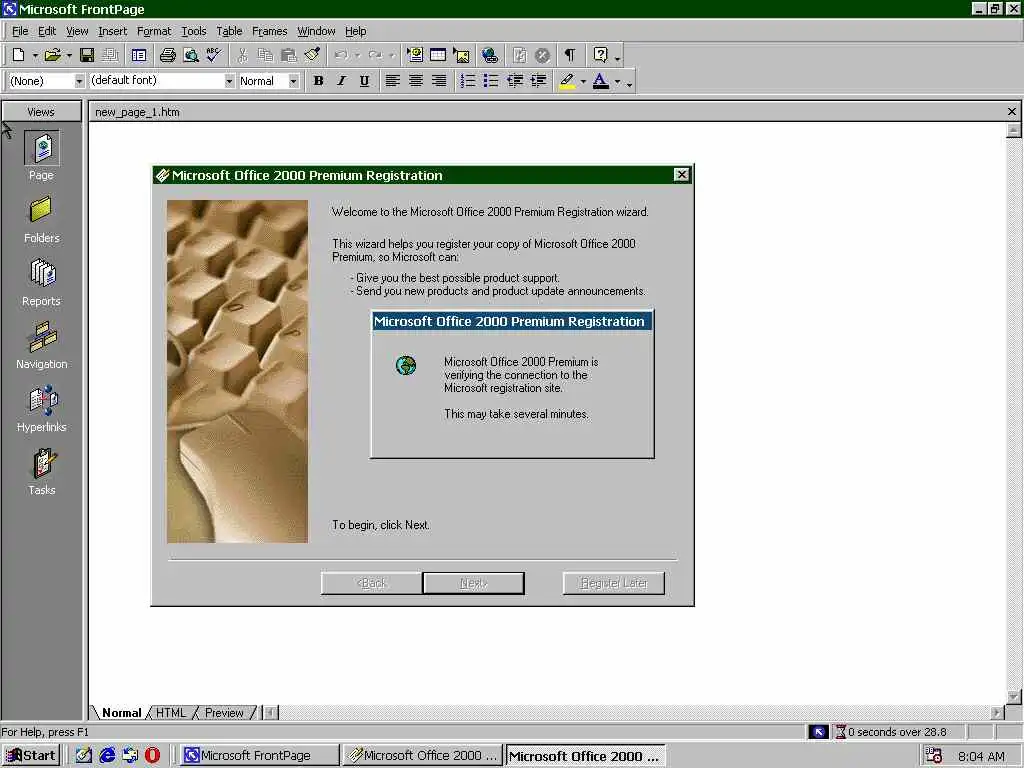
Task: Open the (default font) dropdown
Action: tap(229, 81)
